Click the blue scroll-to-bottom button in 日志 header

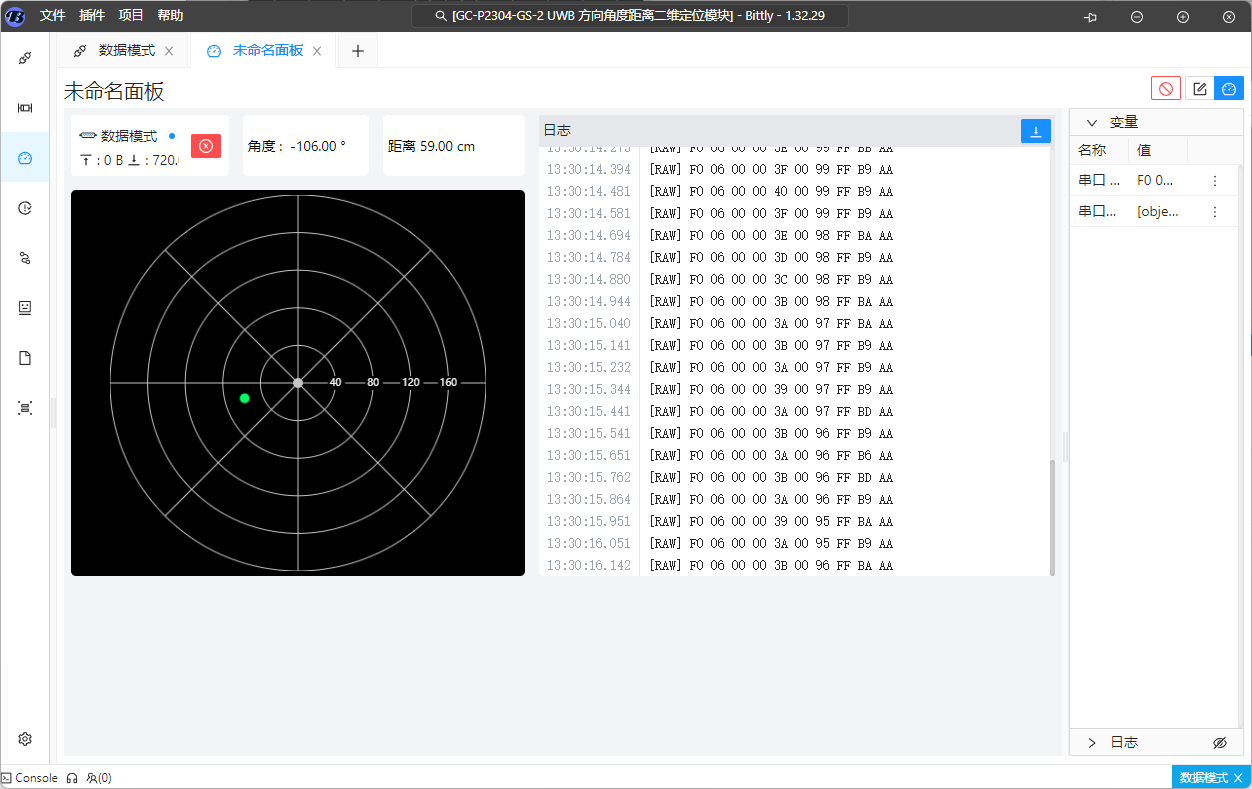tap(1036, 131)
